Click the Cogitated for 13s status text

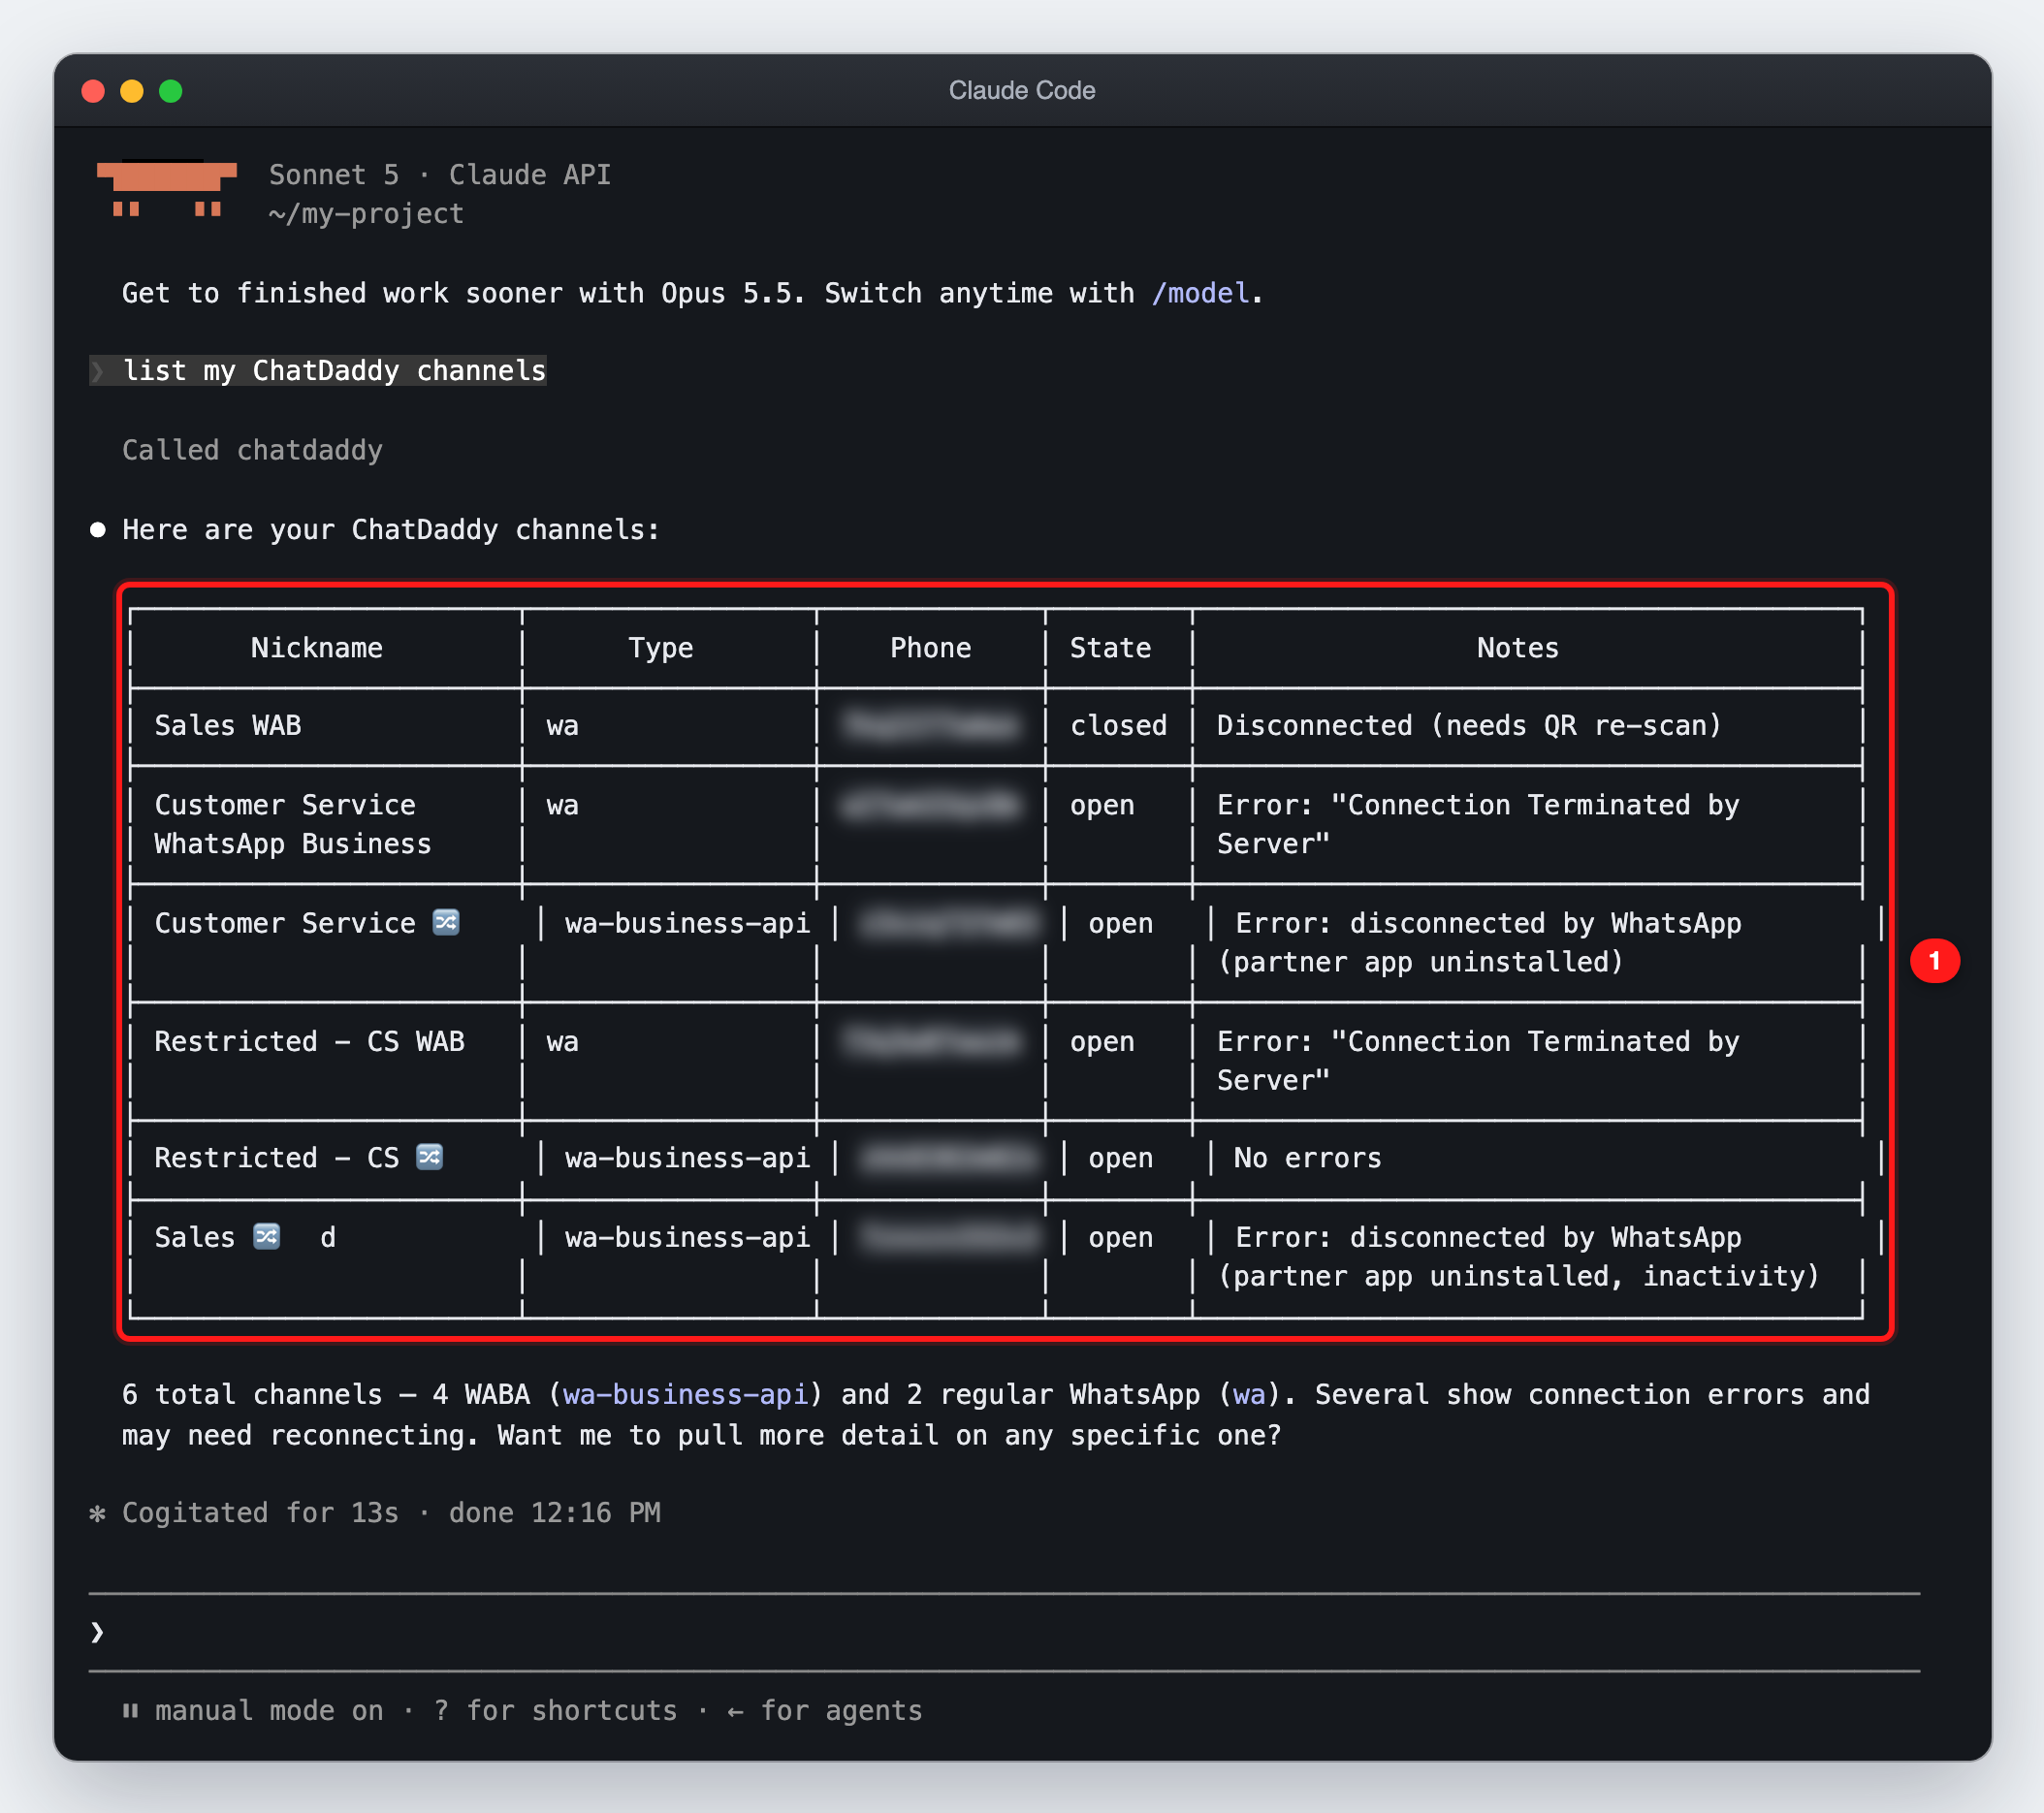point(260,1513)
